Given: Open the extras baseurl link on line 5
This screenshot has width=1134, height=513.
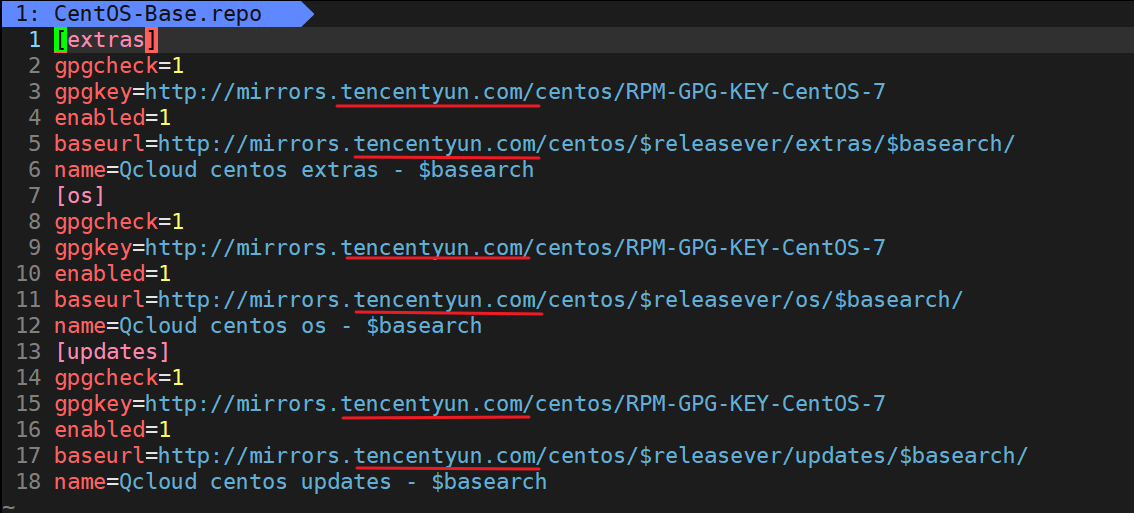Looking at the screenshot, I should 586,144.
